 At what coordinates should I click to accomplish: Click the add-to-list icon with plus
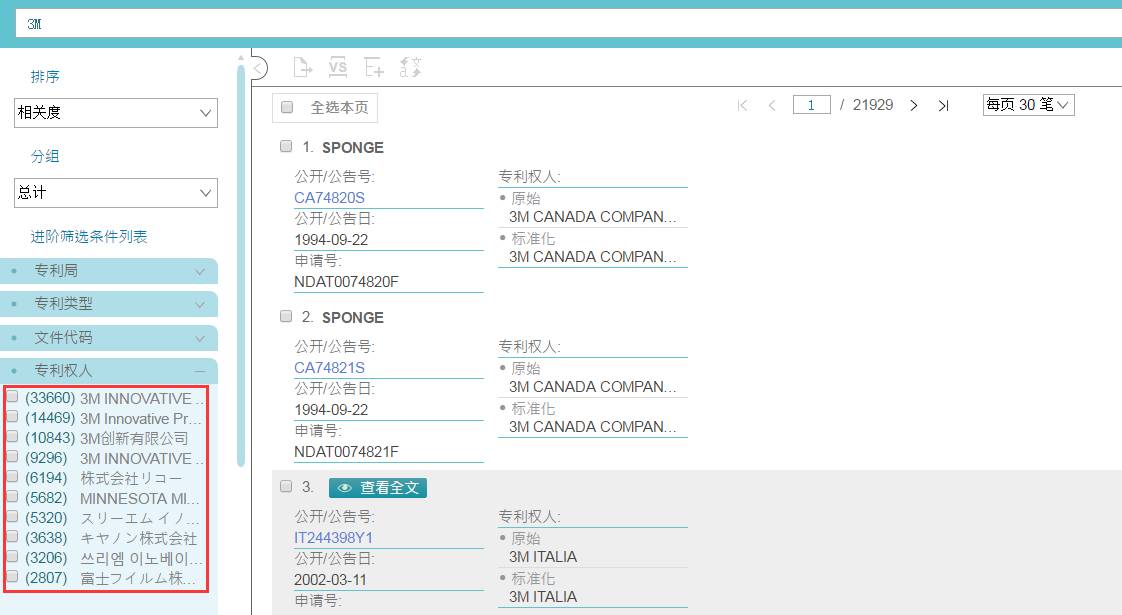click(x=374, y=67)
